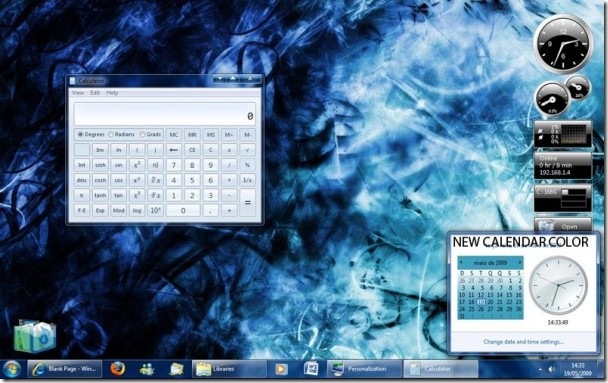Click Change date and time settings link
The image size is (608, 383).
click(x=523, y=342)
